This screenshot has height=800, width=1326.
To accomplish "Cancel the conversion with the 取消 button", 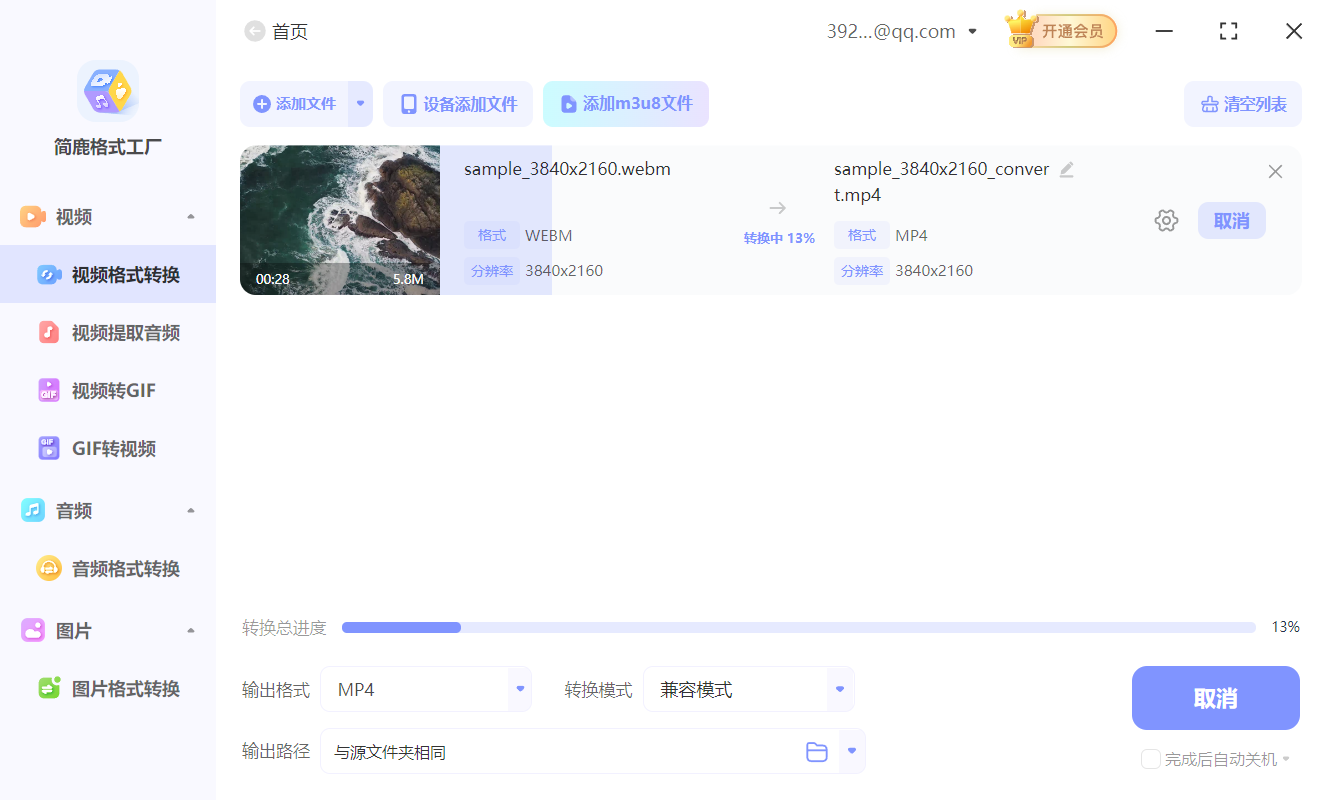I will (1215, 697).
